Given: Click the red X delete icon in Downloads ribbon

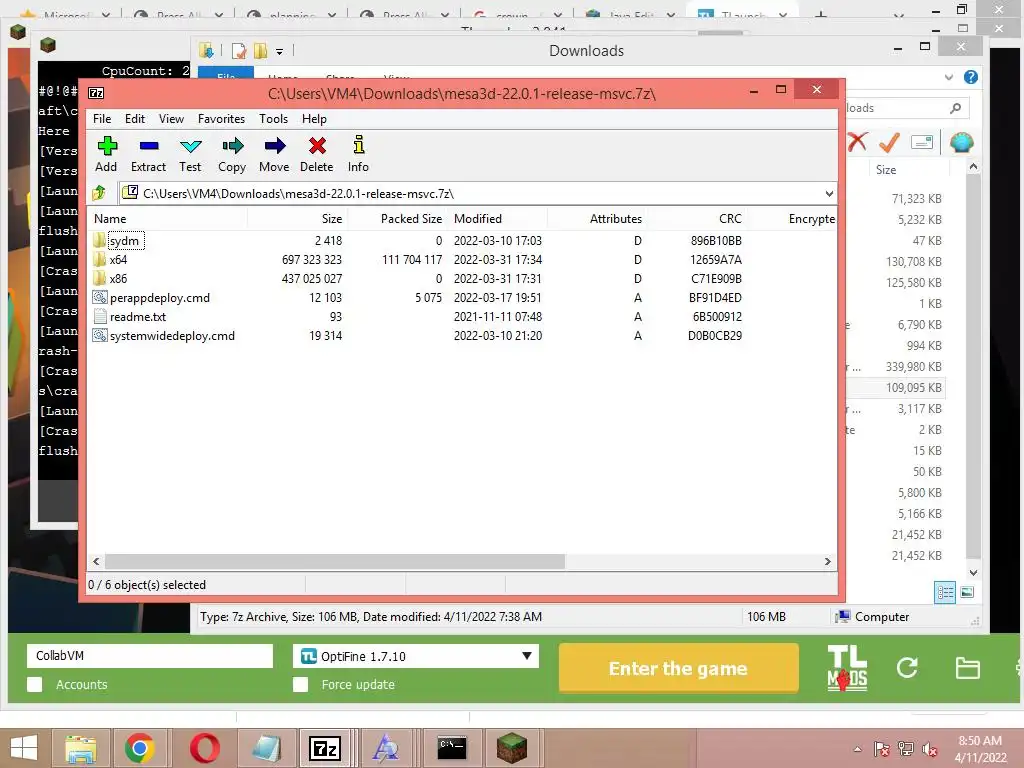Looking at the screenshot, I should point(857,142).
